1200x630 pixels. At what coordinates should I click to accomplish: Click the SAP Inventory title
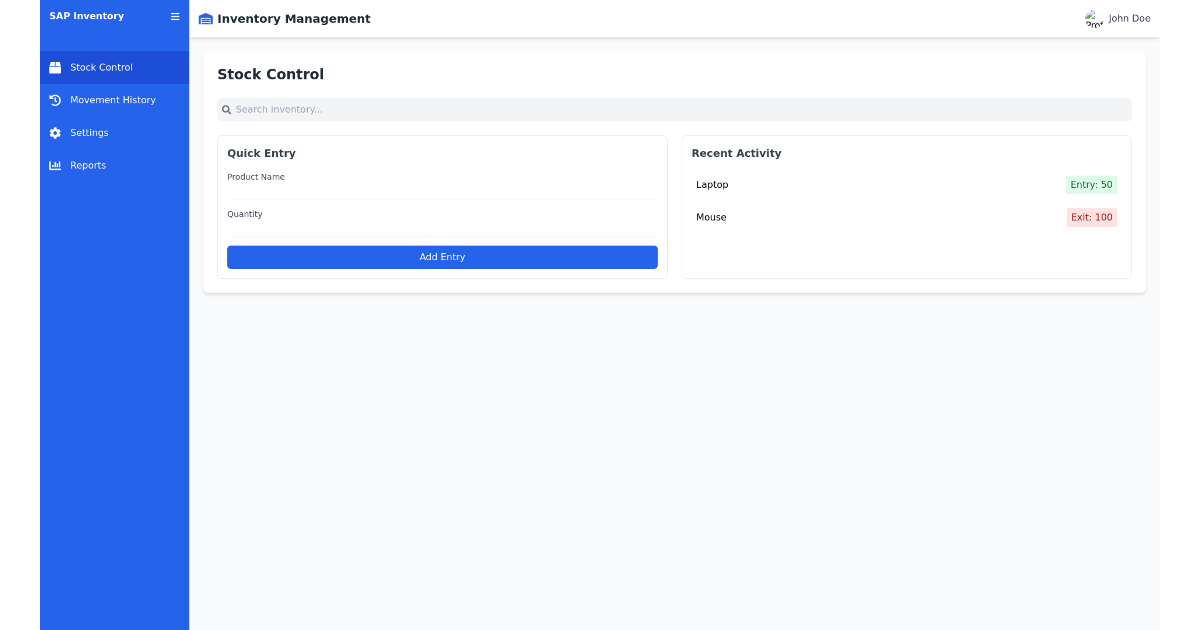point(87,16)
